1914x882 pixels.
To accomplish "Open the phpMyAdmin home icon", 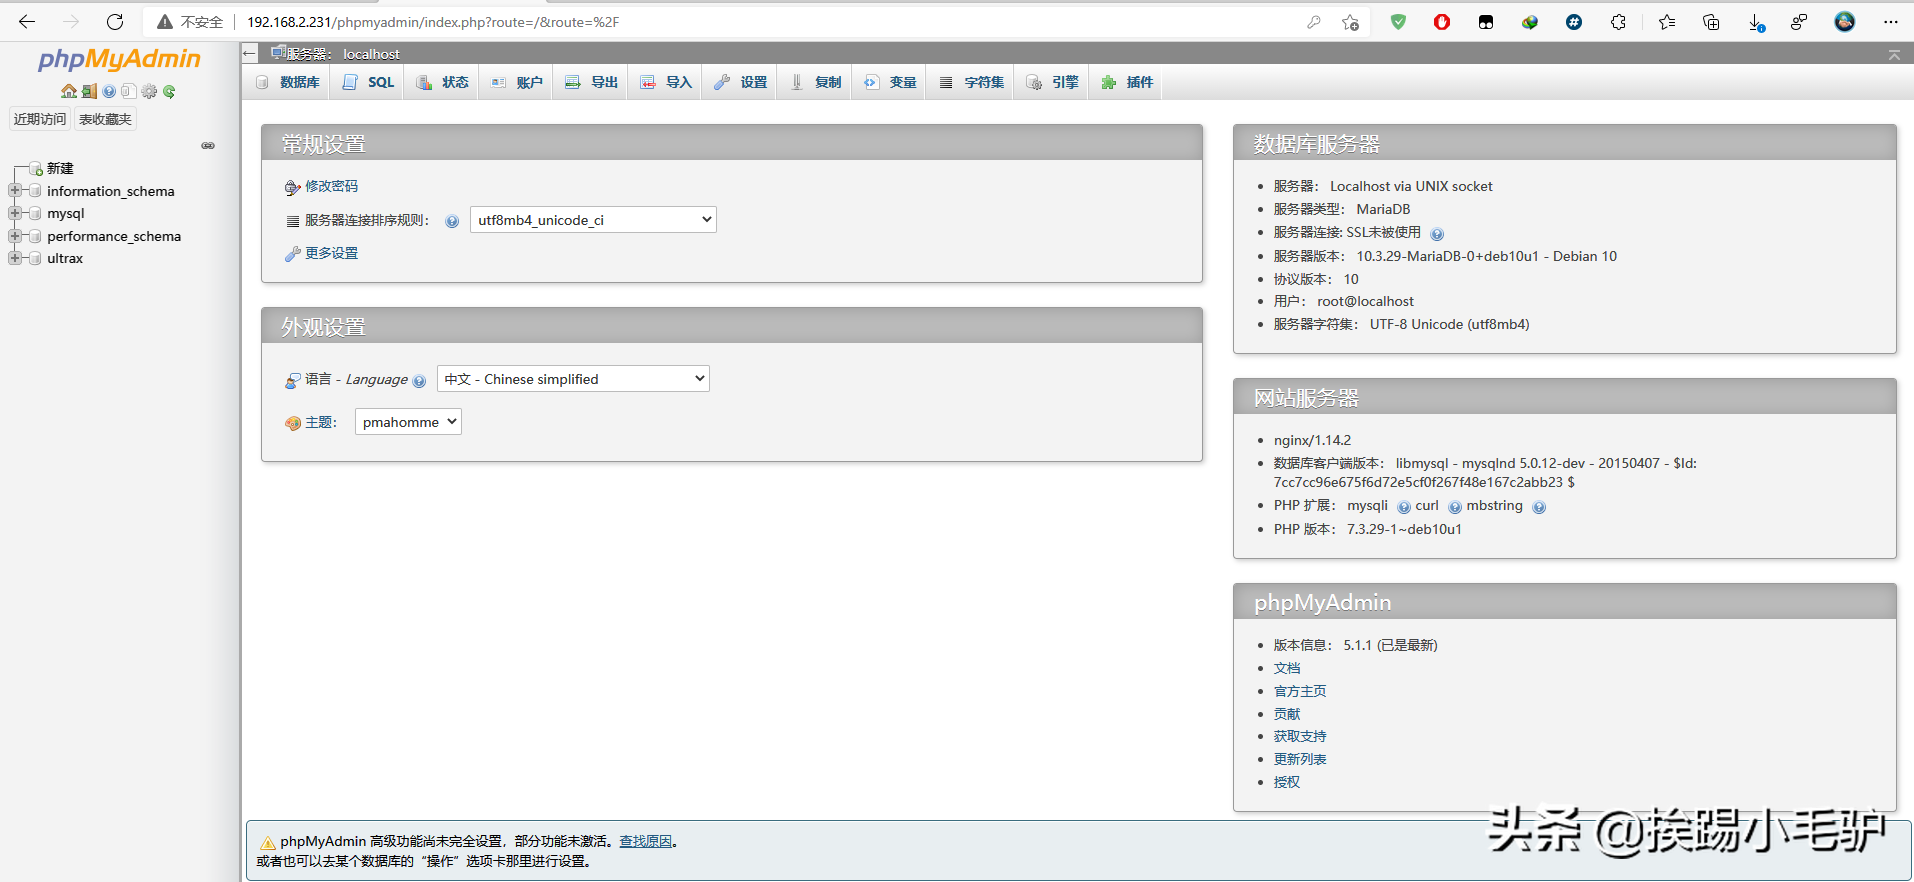I will [68, 91].
